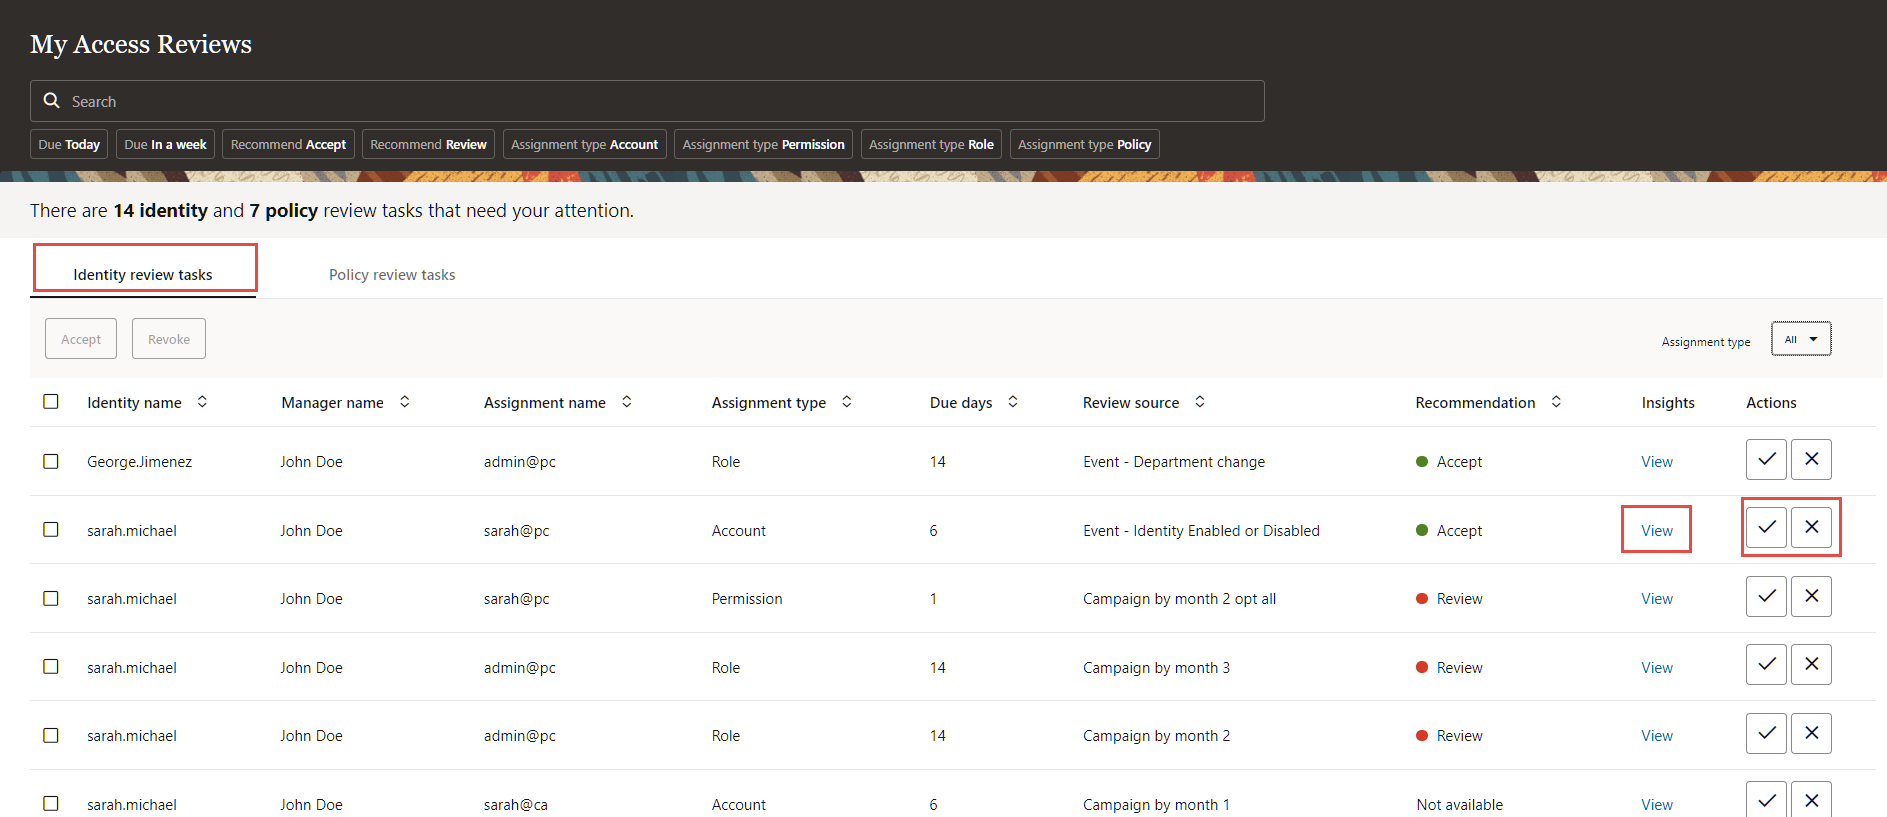Sort by Assignment name column arrows

pyautogui.click(x=627, y=401)
